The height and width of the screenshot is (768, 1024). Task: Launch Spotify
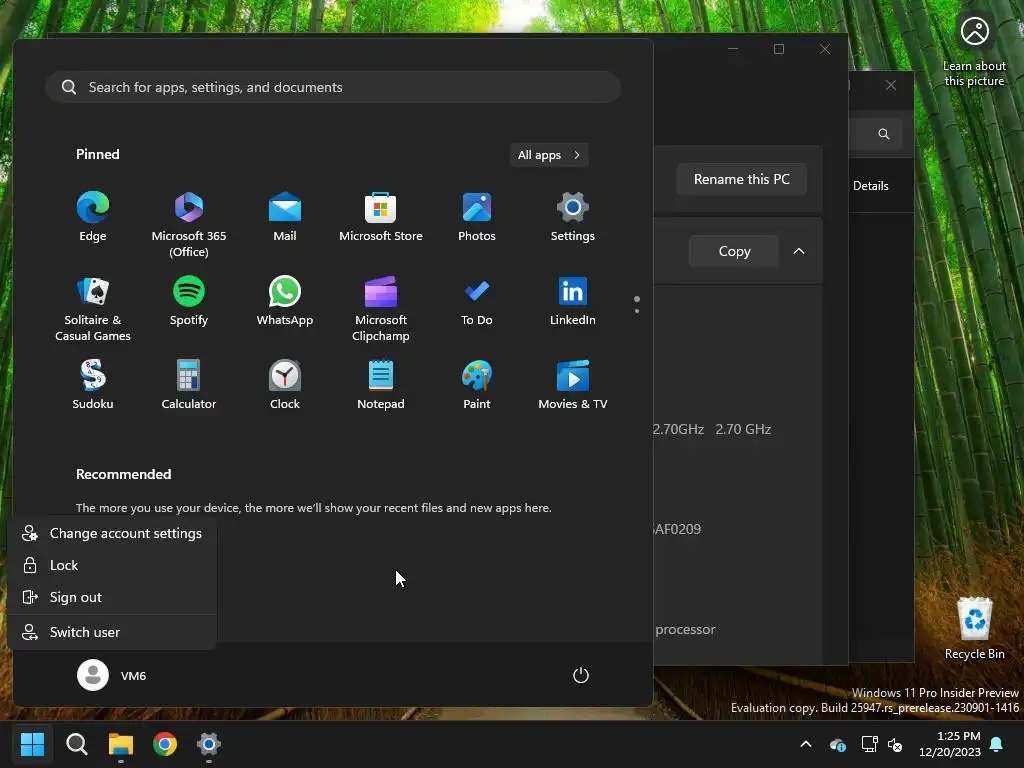189,302
